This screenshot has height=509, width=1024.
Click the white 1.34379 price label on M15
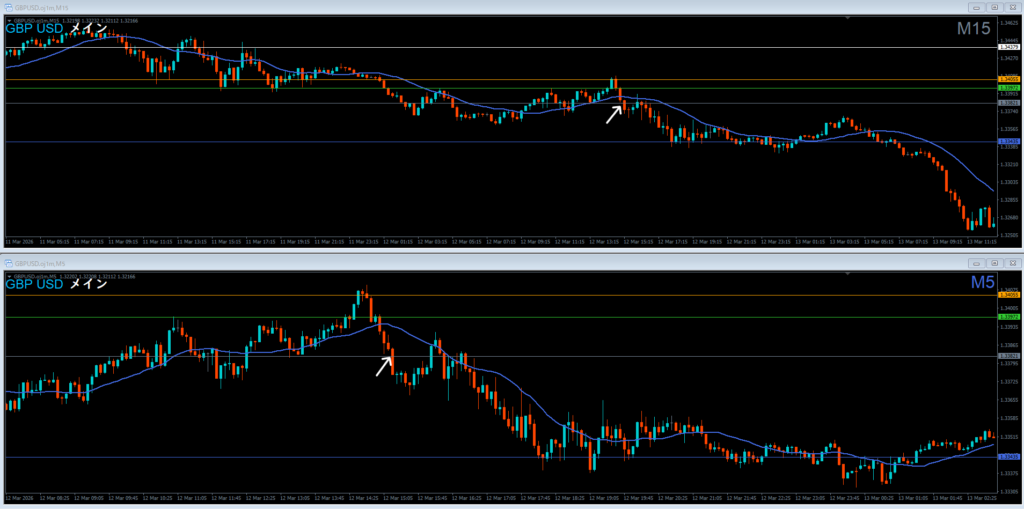click(x=1009, y=47)
